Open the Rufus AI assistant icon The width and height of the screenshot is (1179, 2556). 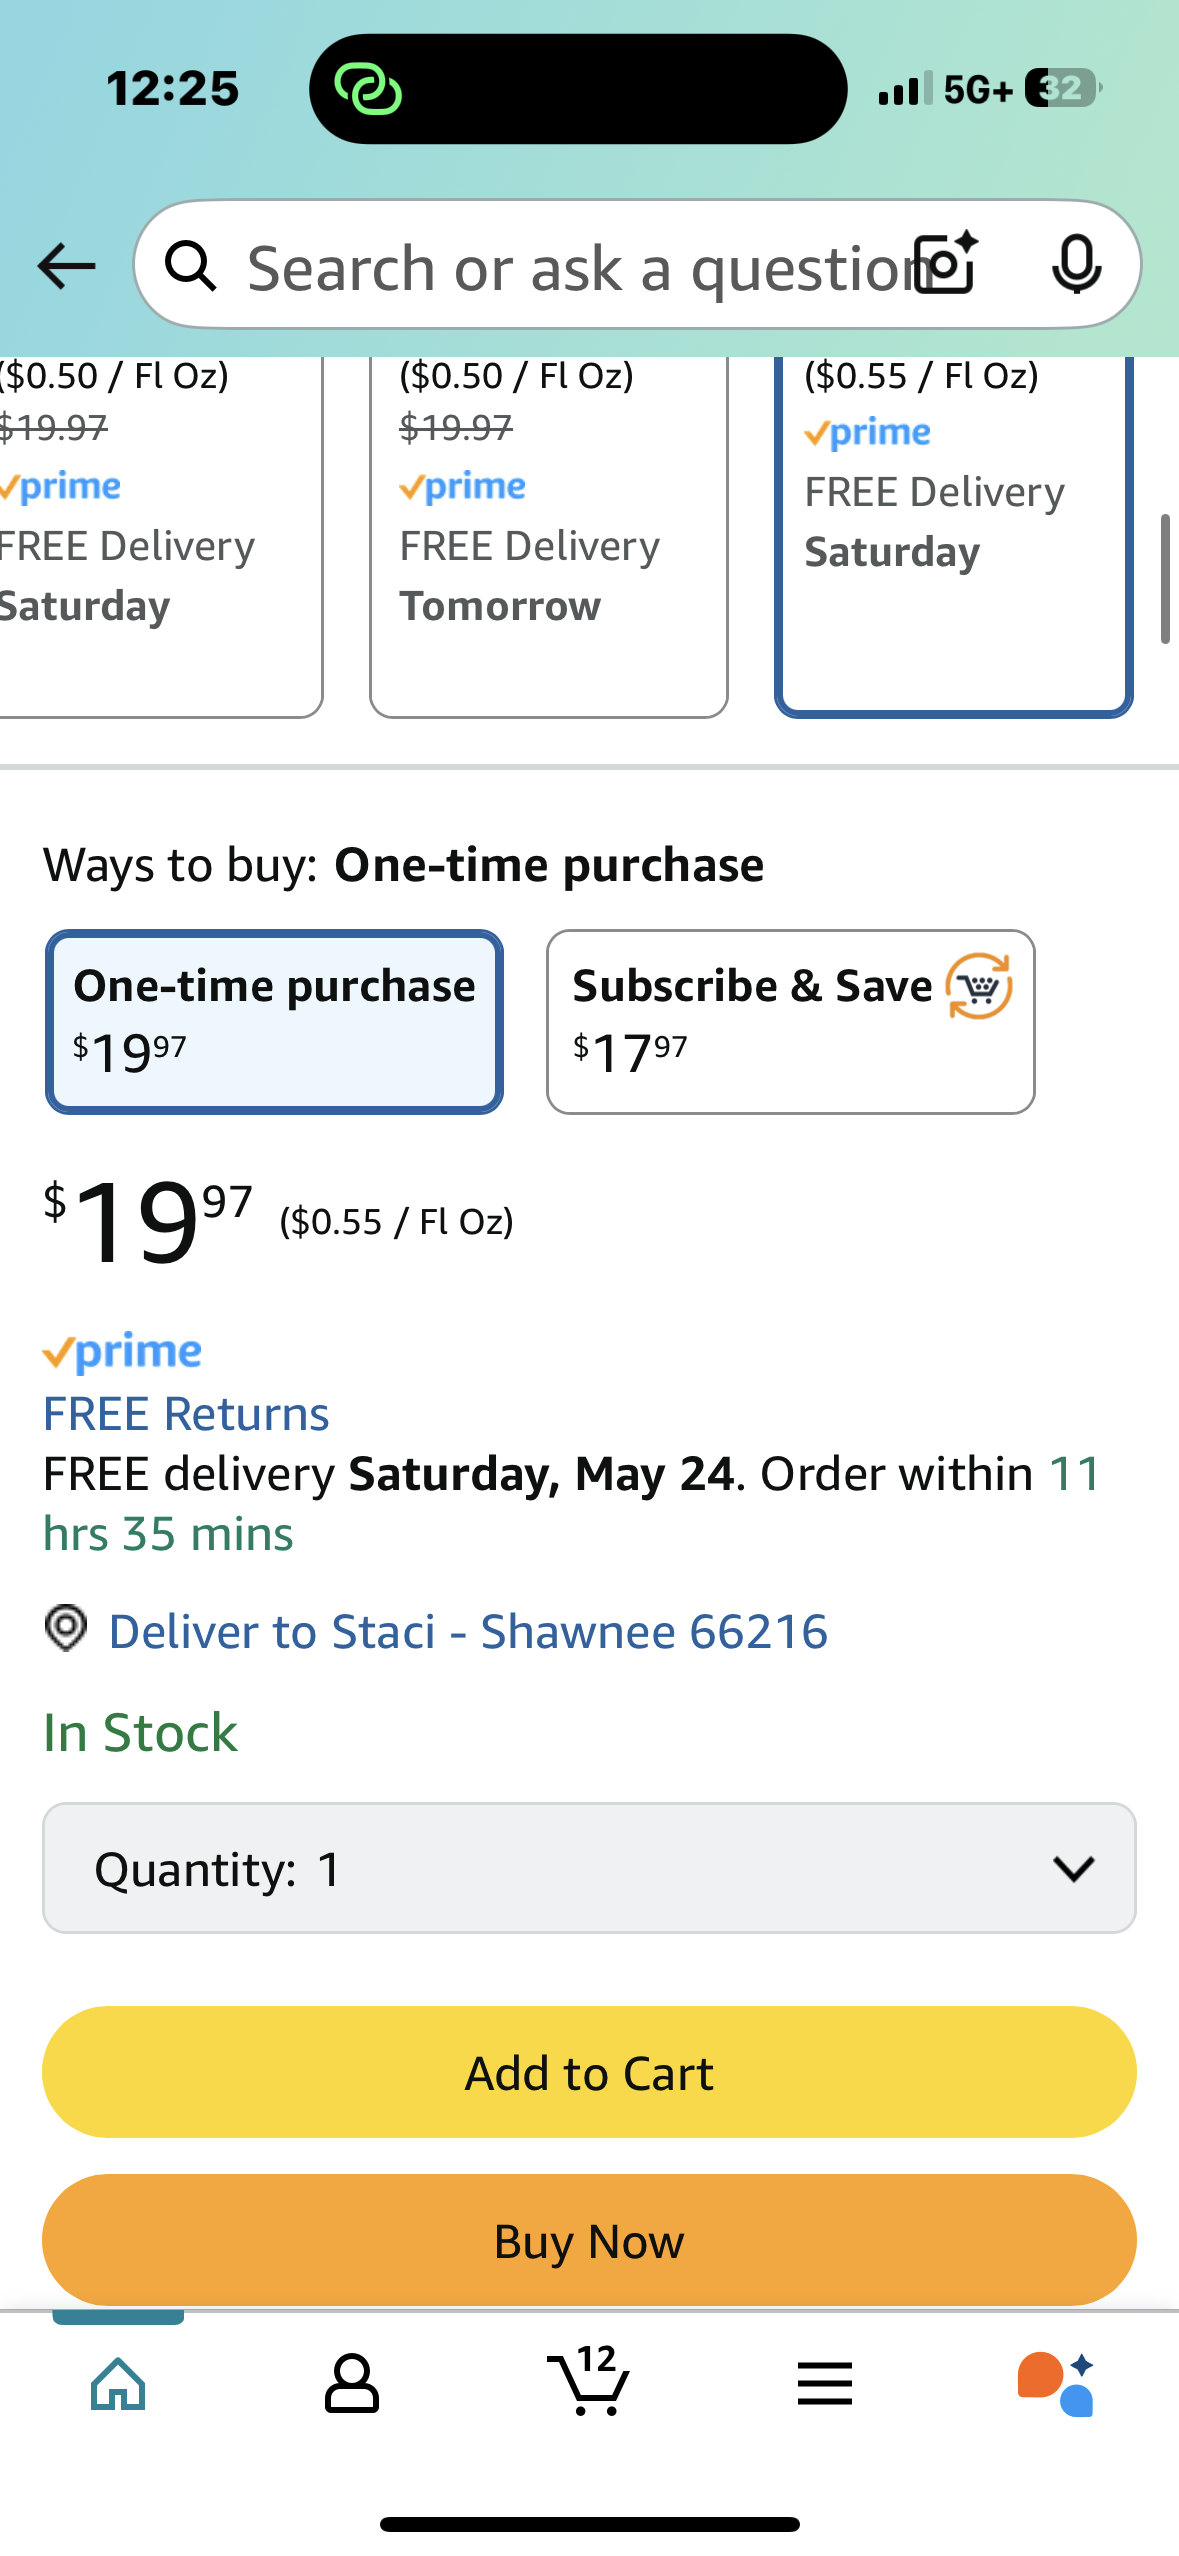pos(1057,2384)
